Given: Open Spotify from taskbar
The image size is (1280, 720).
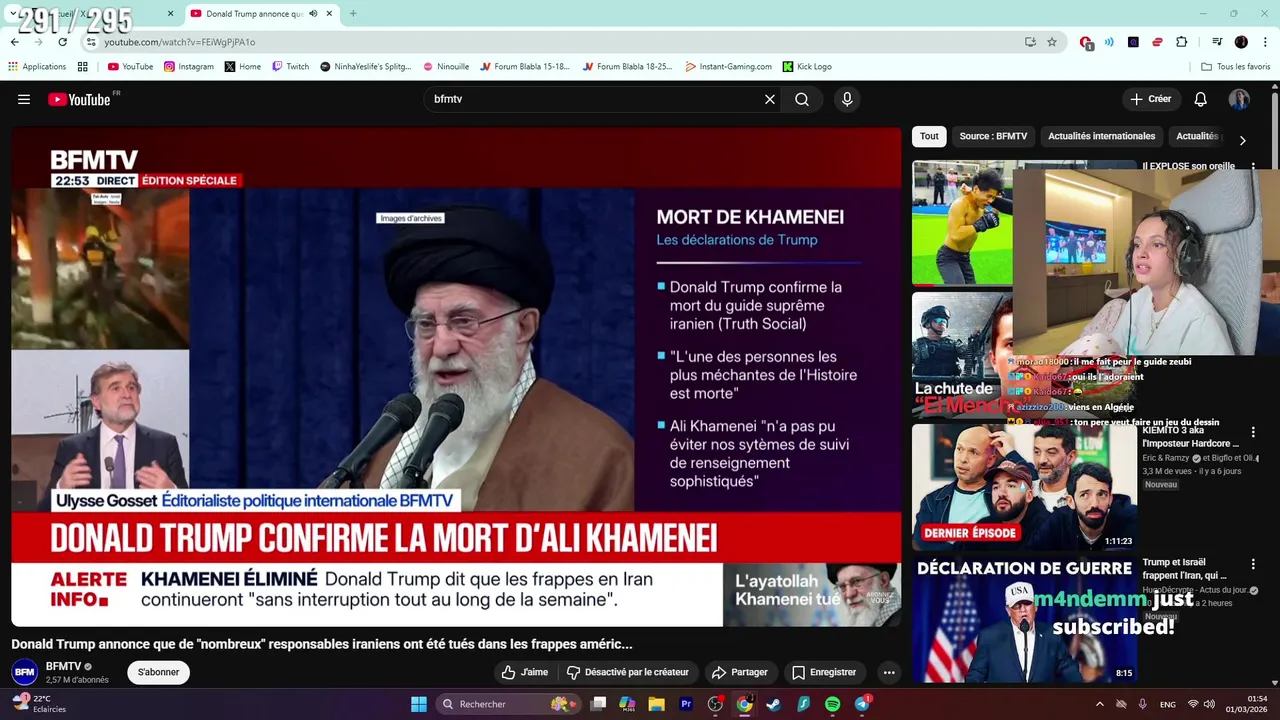Looking at the screenshot, I should [833, 704].
